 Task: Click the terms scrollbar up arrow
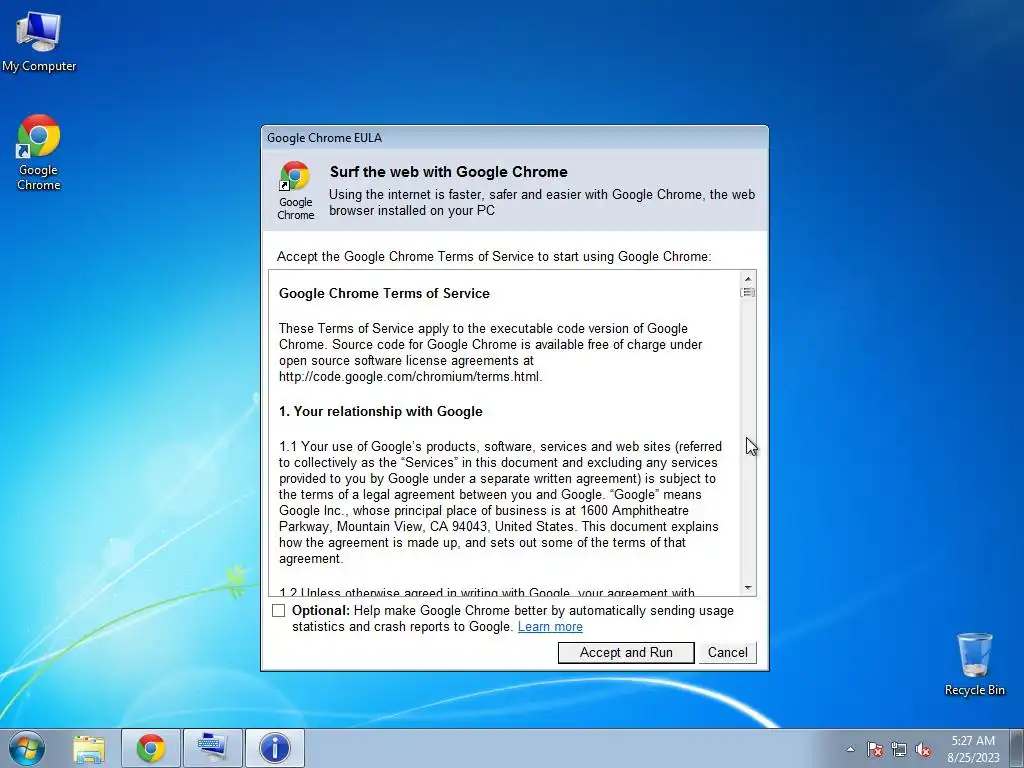point(748,279)
